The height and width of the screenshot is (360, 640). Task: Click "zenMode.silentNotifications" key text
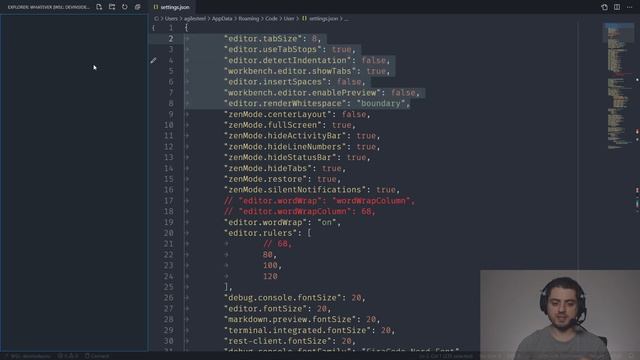coord(295,190)
